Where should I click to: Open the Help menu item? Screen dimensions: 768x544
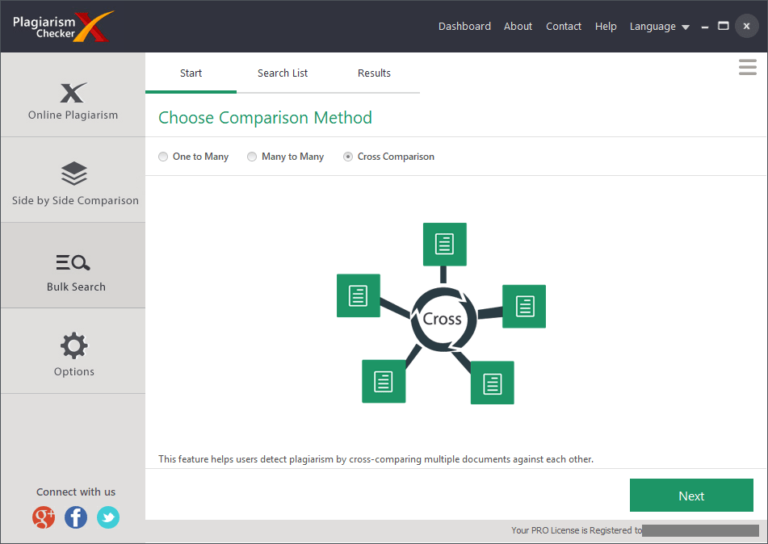coord(606,26)
